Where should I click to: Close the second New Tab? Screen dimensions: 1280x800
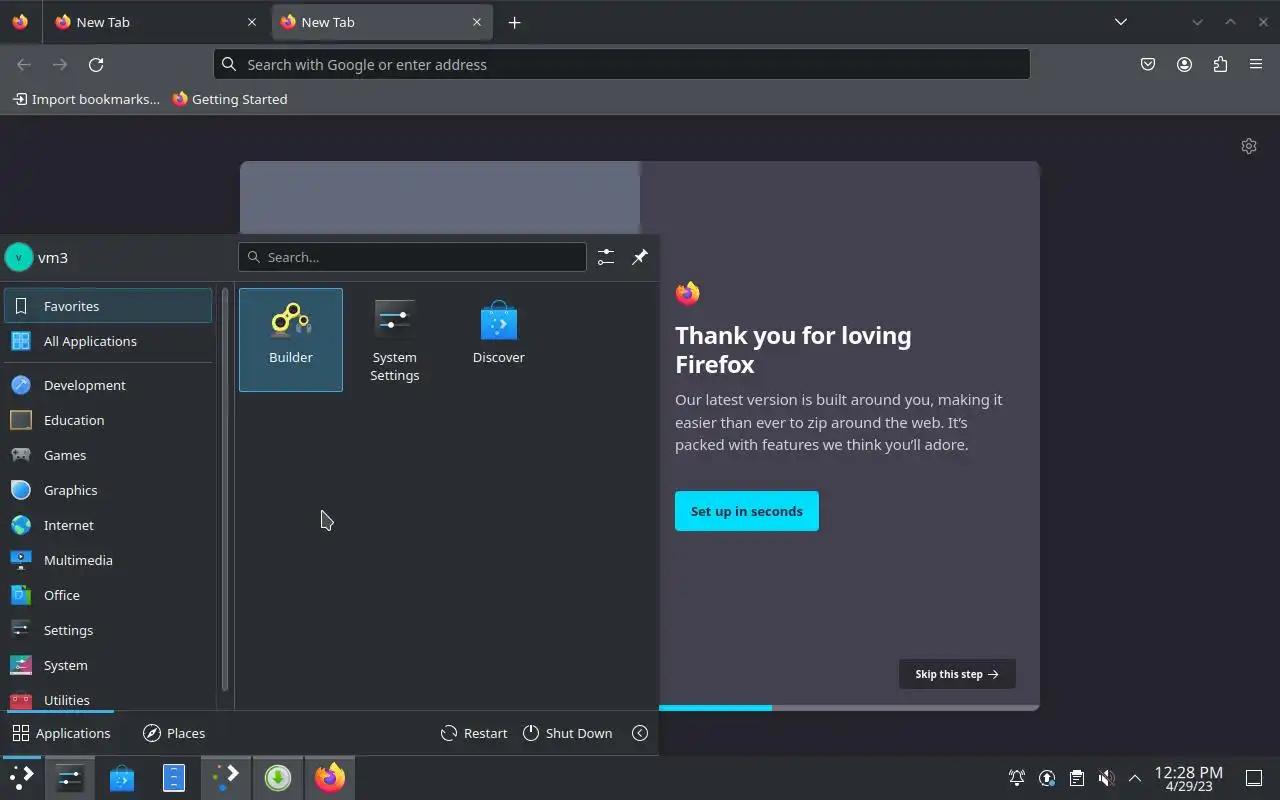coord(477,22)
